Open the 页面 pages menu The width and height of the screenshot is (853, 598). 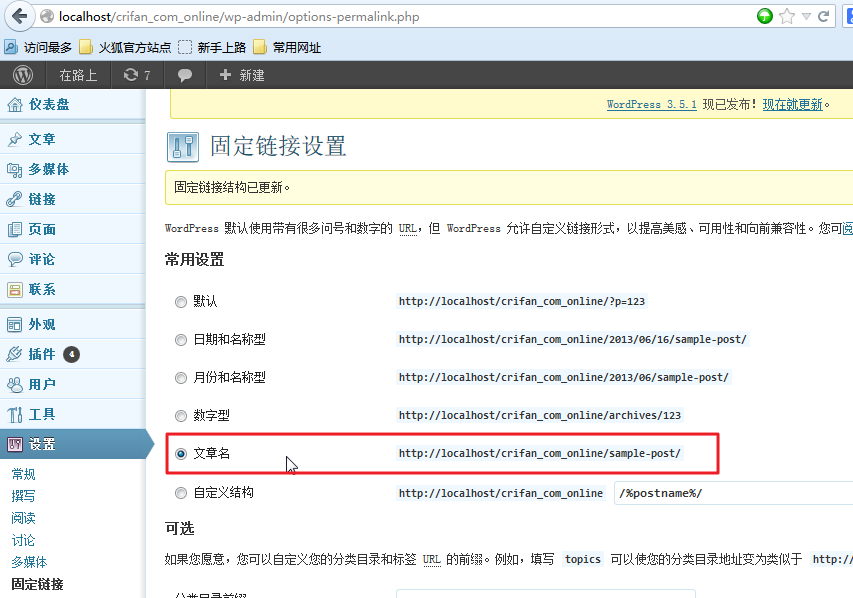click(x=72, y=229)
